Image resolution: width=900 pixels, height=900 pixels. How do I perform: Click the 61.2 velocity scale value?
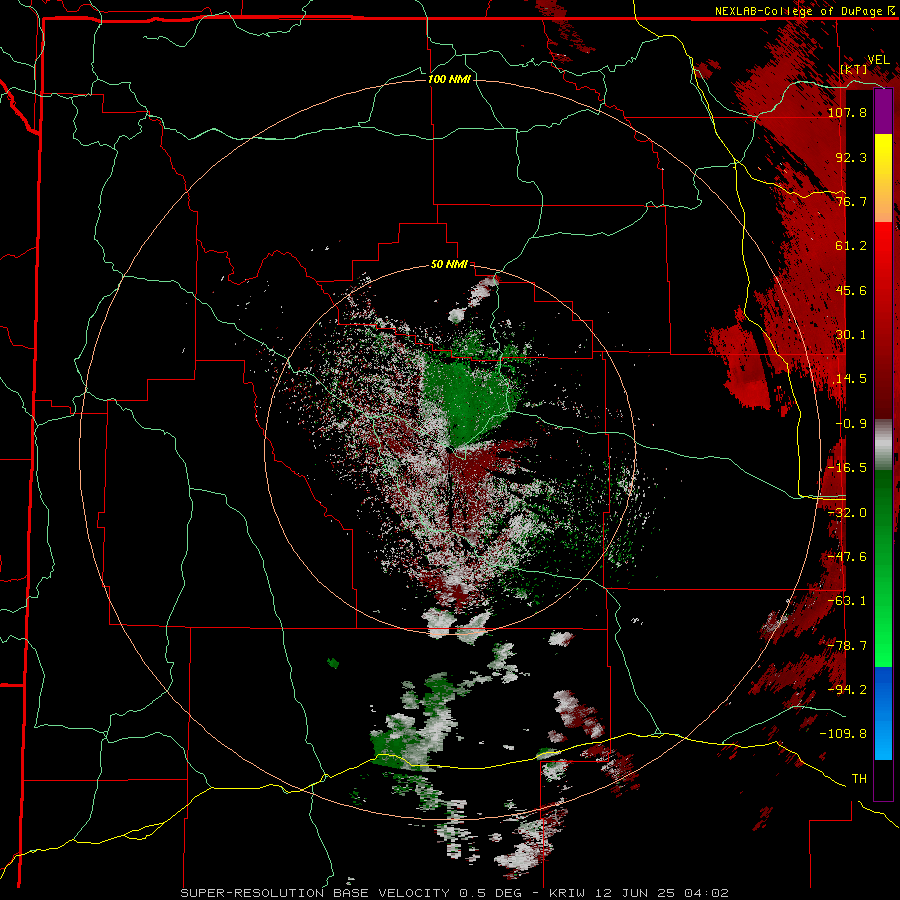(851, 245)
